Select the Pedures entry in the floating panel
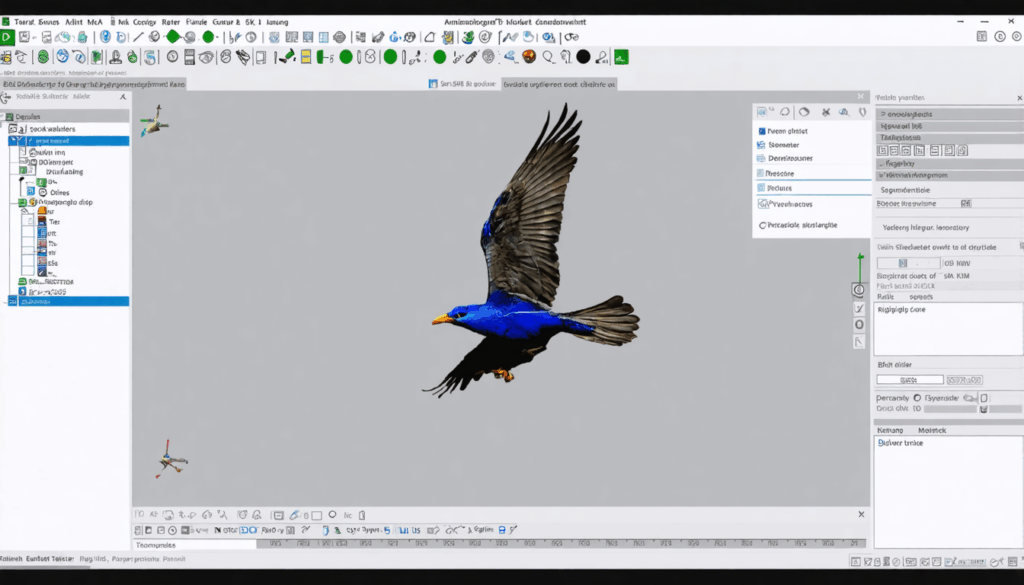 pyautogui.click(x=812, y=188)
